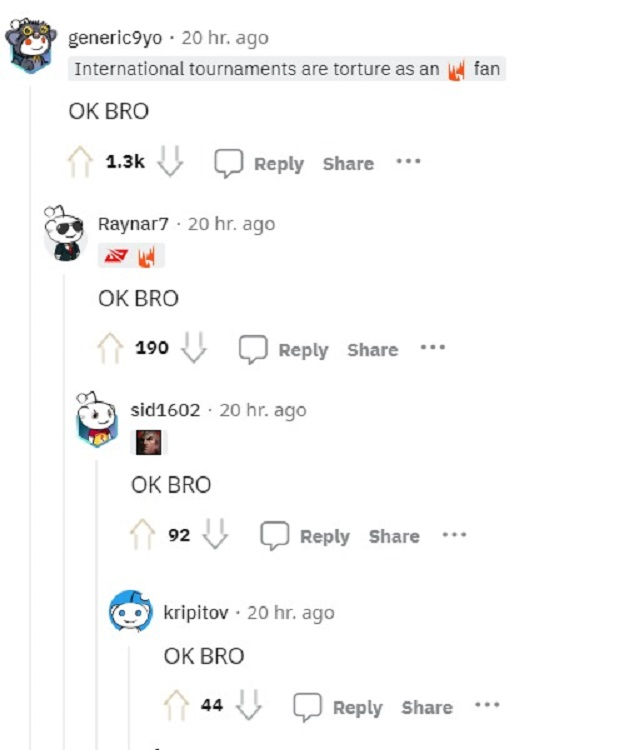Upvote kripitov's comment
This screenshot has width=640, height=750.
(x=176, y=705)
